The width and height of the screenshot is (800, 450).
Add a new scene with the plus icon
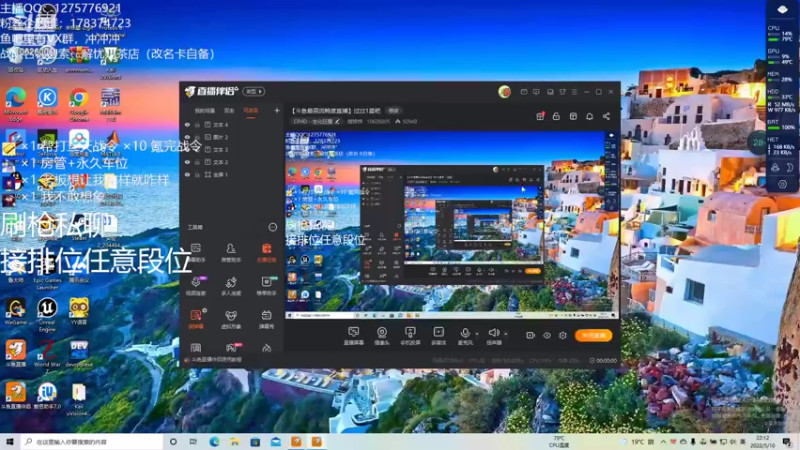point(277,110)
